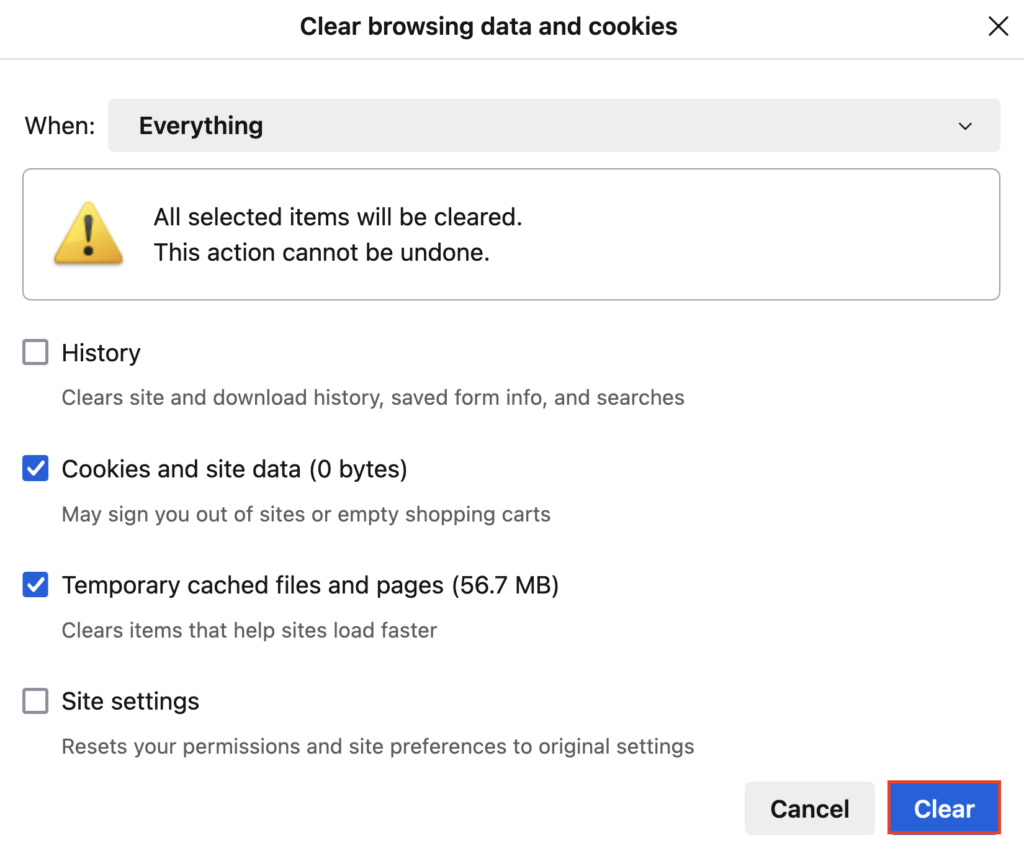1024x853 pixels.
Task: Click the Clear browsing data and cookies title
Action: coord(488,26)
